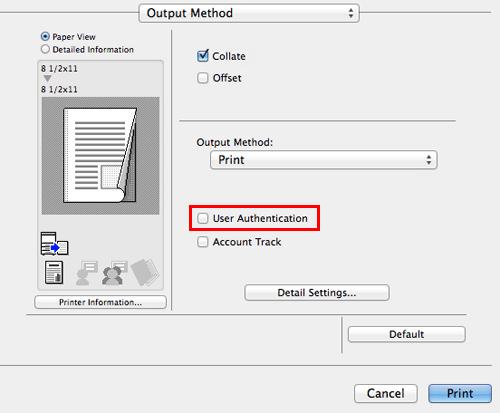The width and height of the screenshot is (500, 413).
Task: Enable the Account Track checkbox
Action: click(203, 242)
